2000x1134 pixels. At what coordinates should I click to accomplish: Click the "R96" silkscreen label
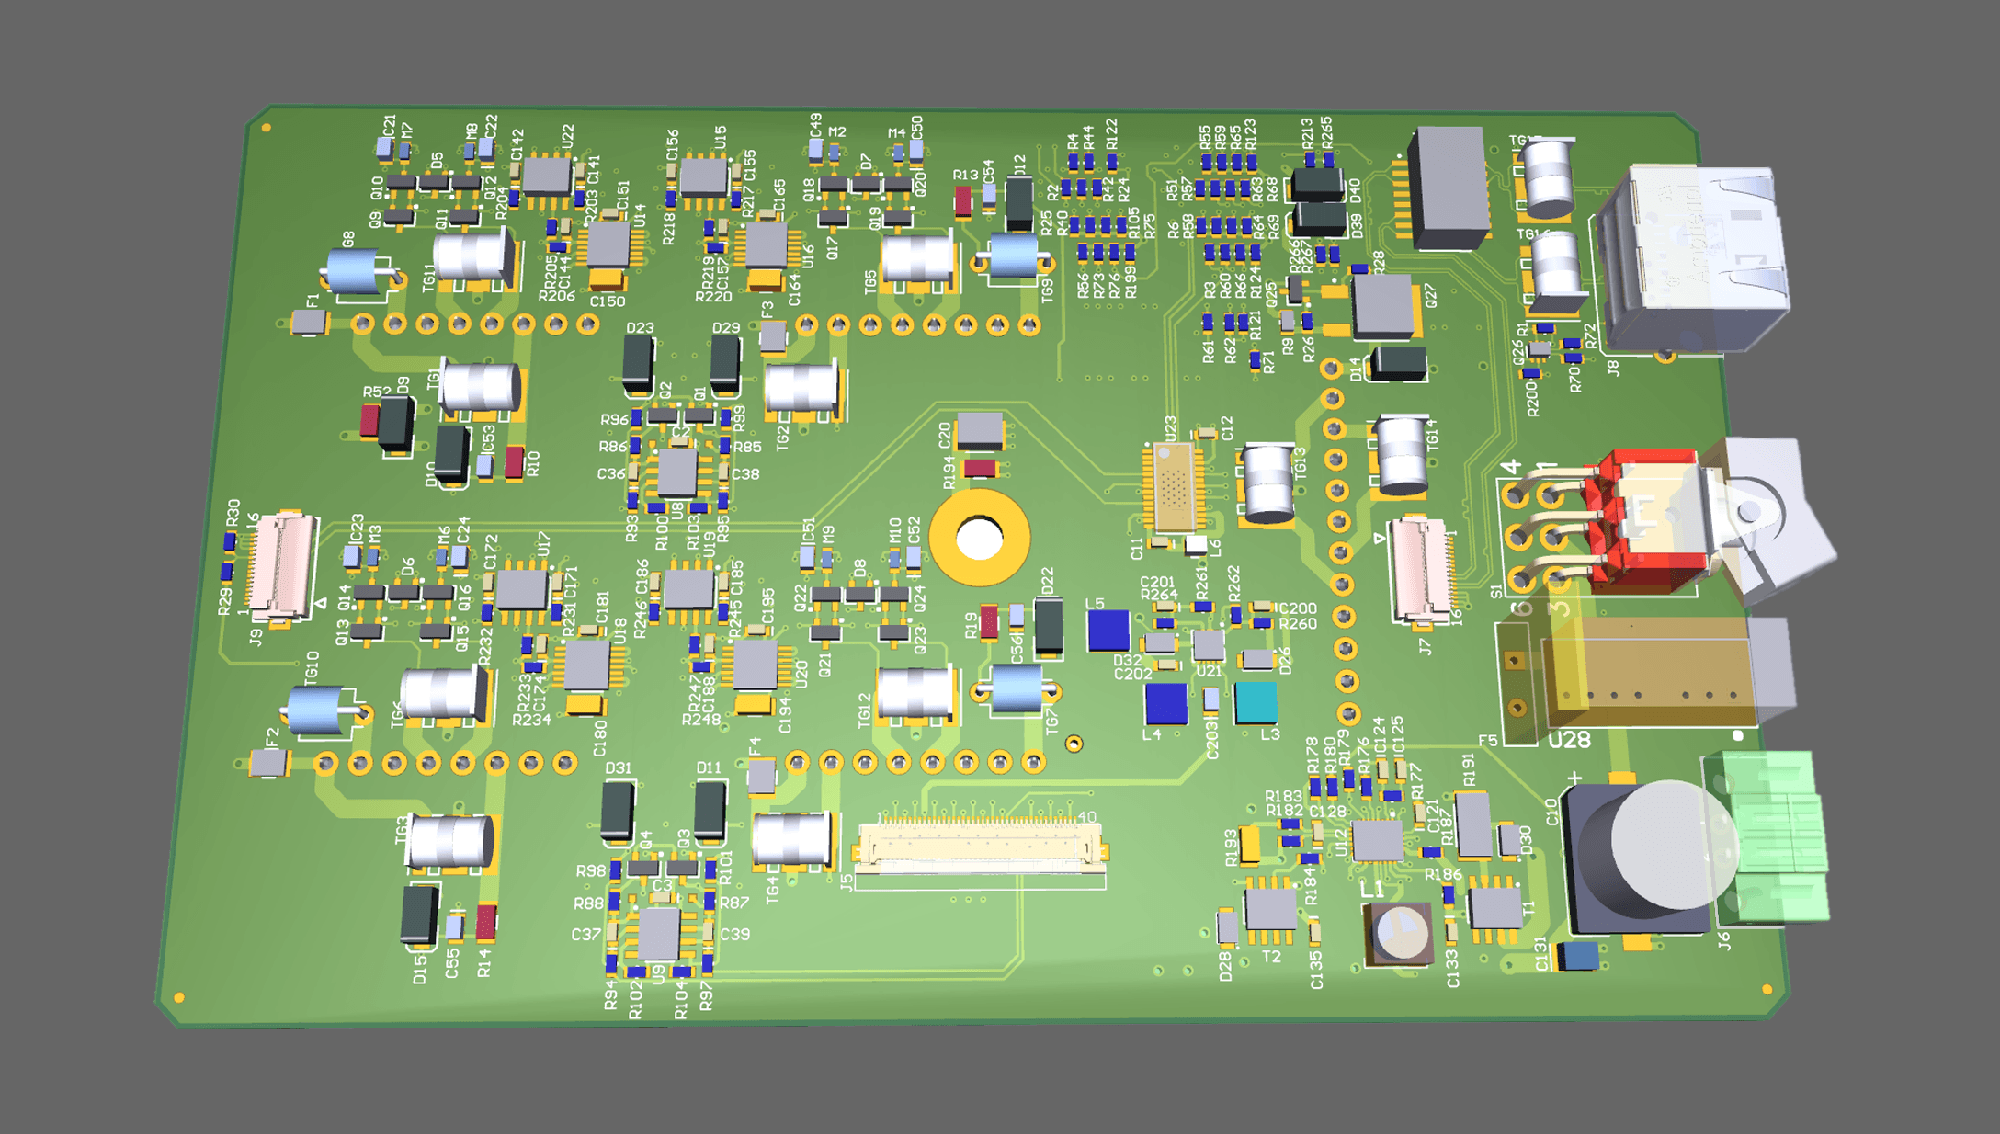click(614, 420)
